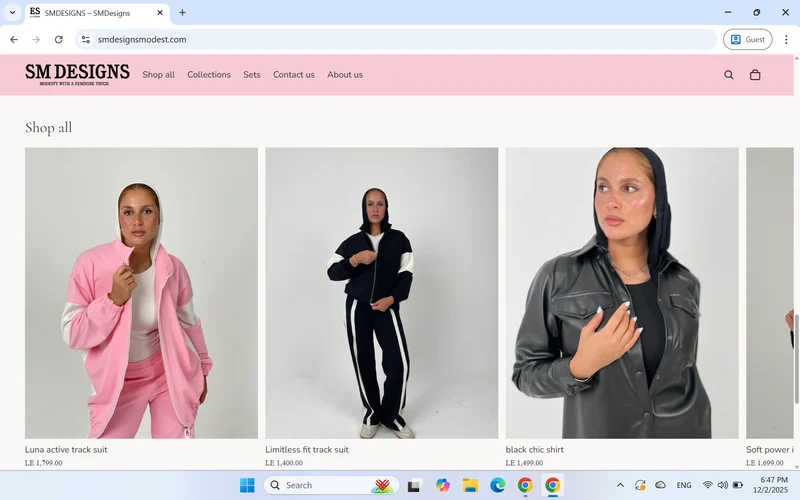Viewport: 800px width, 500px height.
Task: Open the shopping bag cart icon
Action: click(755, 75)
